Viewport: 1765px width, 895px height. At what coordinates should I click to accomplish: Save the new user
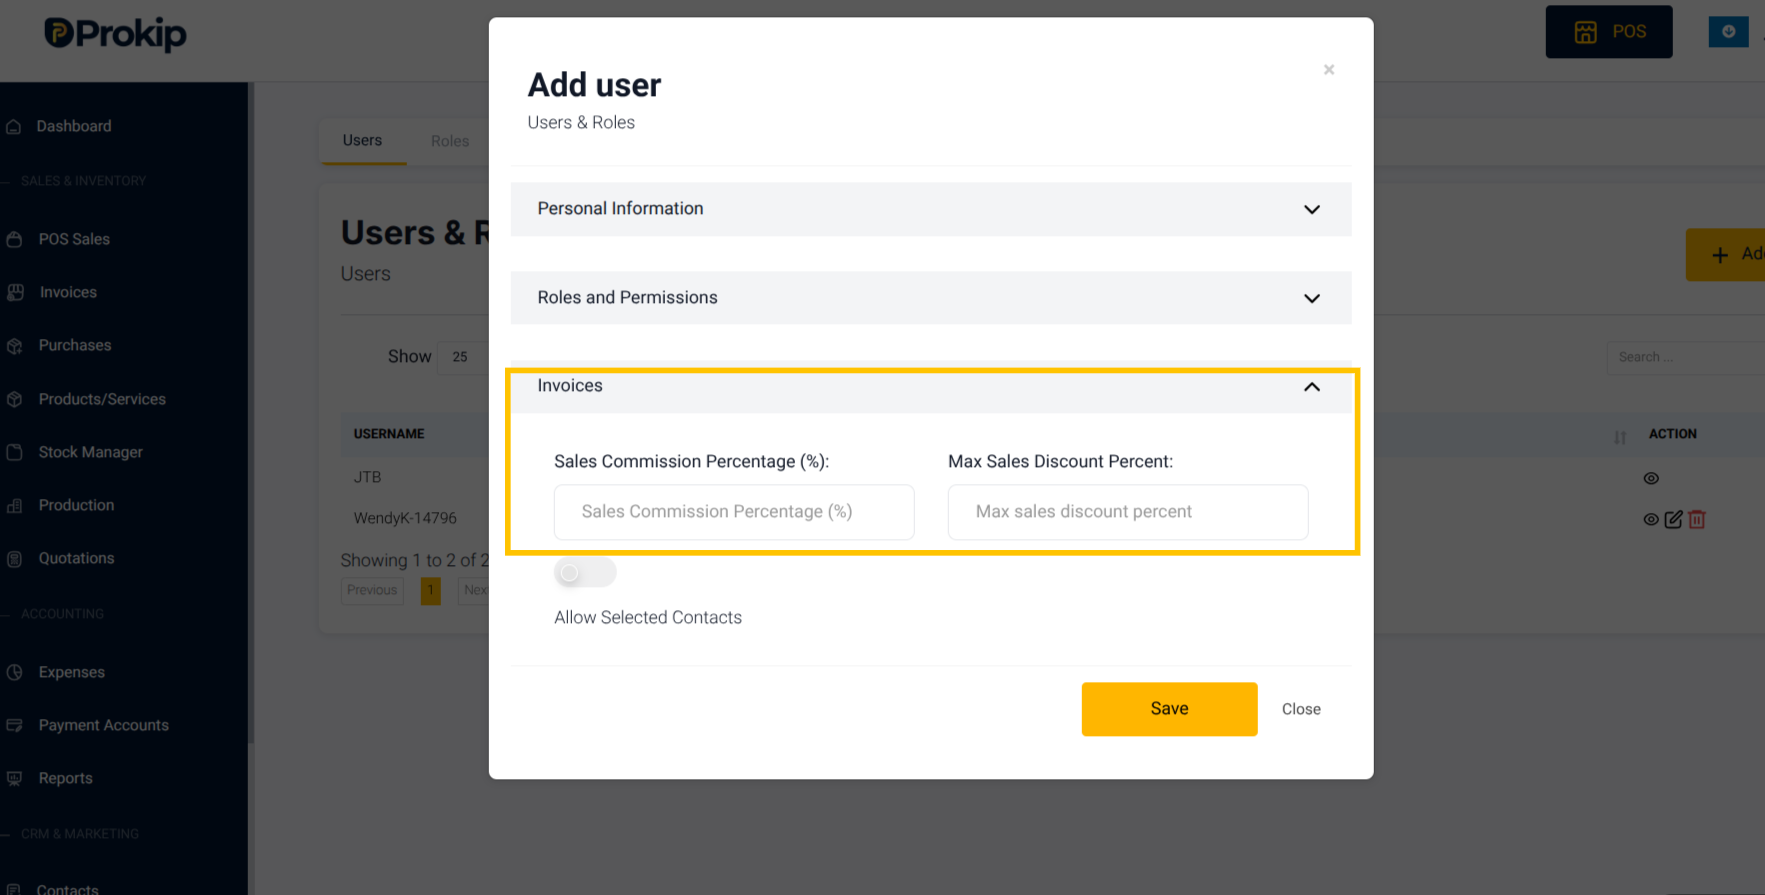coord(1169,709)
